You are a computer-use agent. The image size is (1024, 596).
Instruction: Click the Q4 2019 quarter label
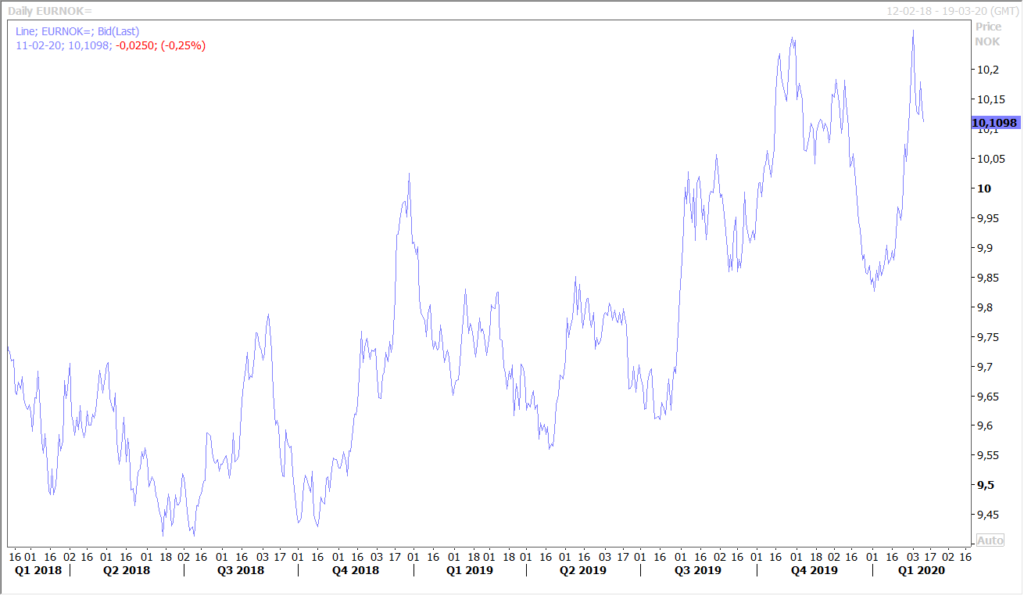click(814, 570)
